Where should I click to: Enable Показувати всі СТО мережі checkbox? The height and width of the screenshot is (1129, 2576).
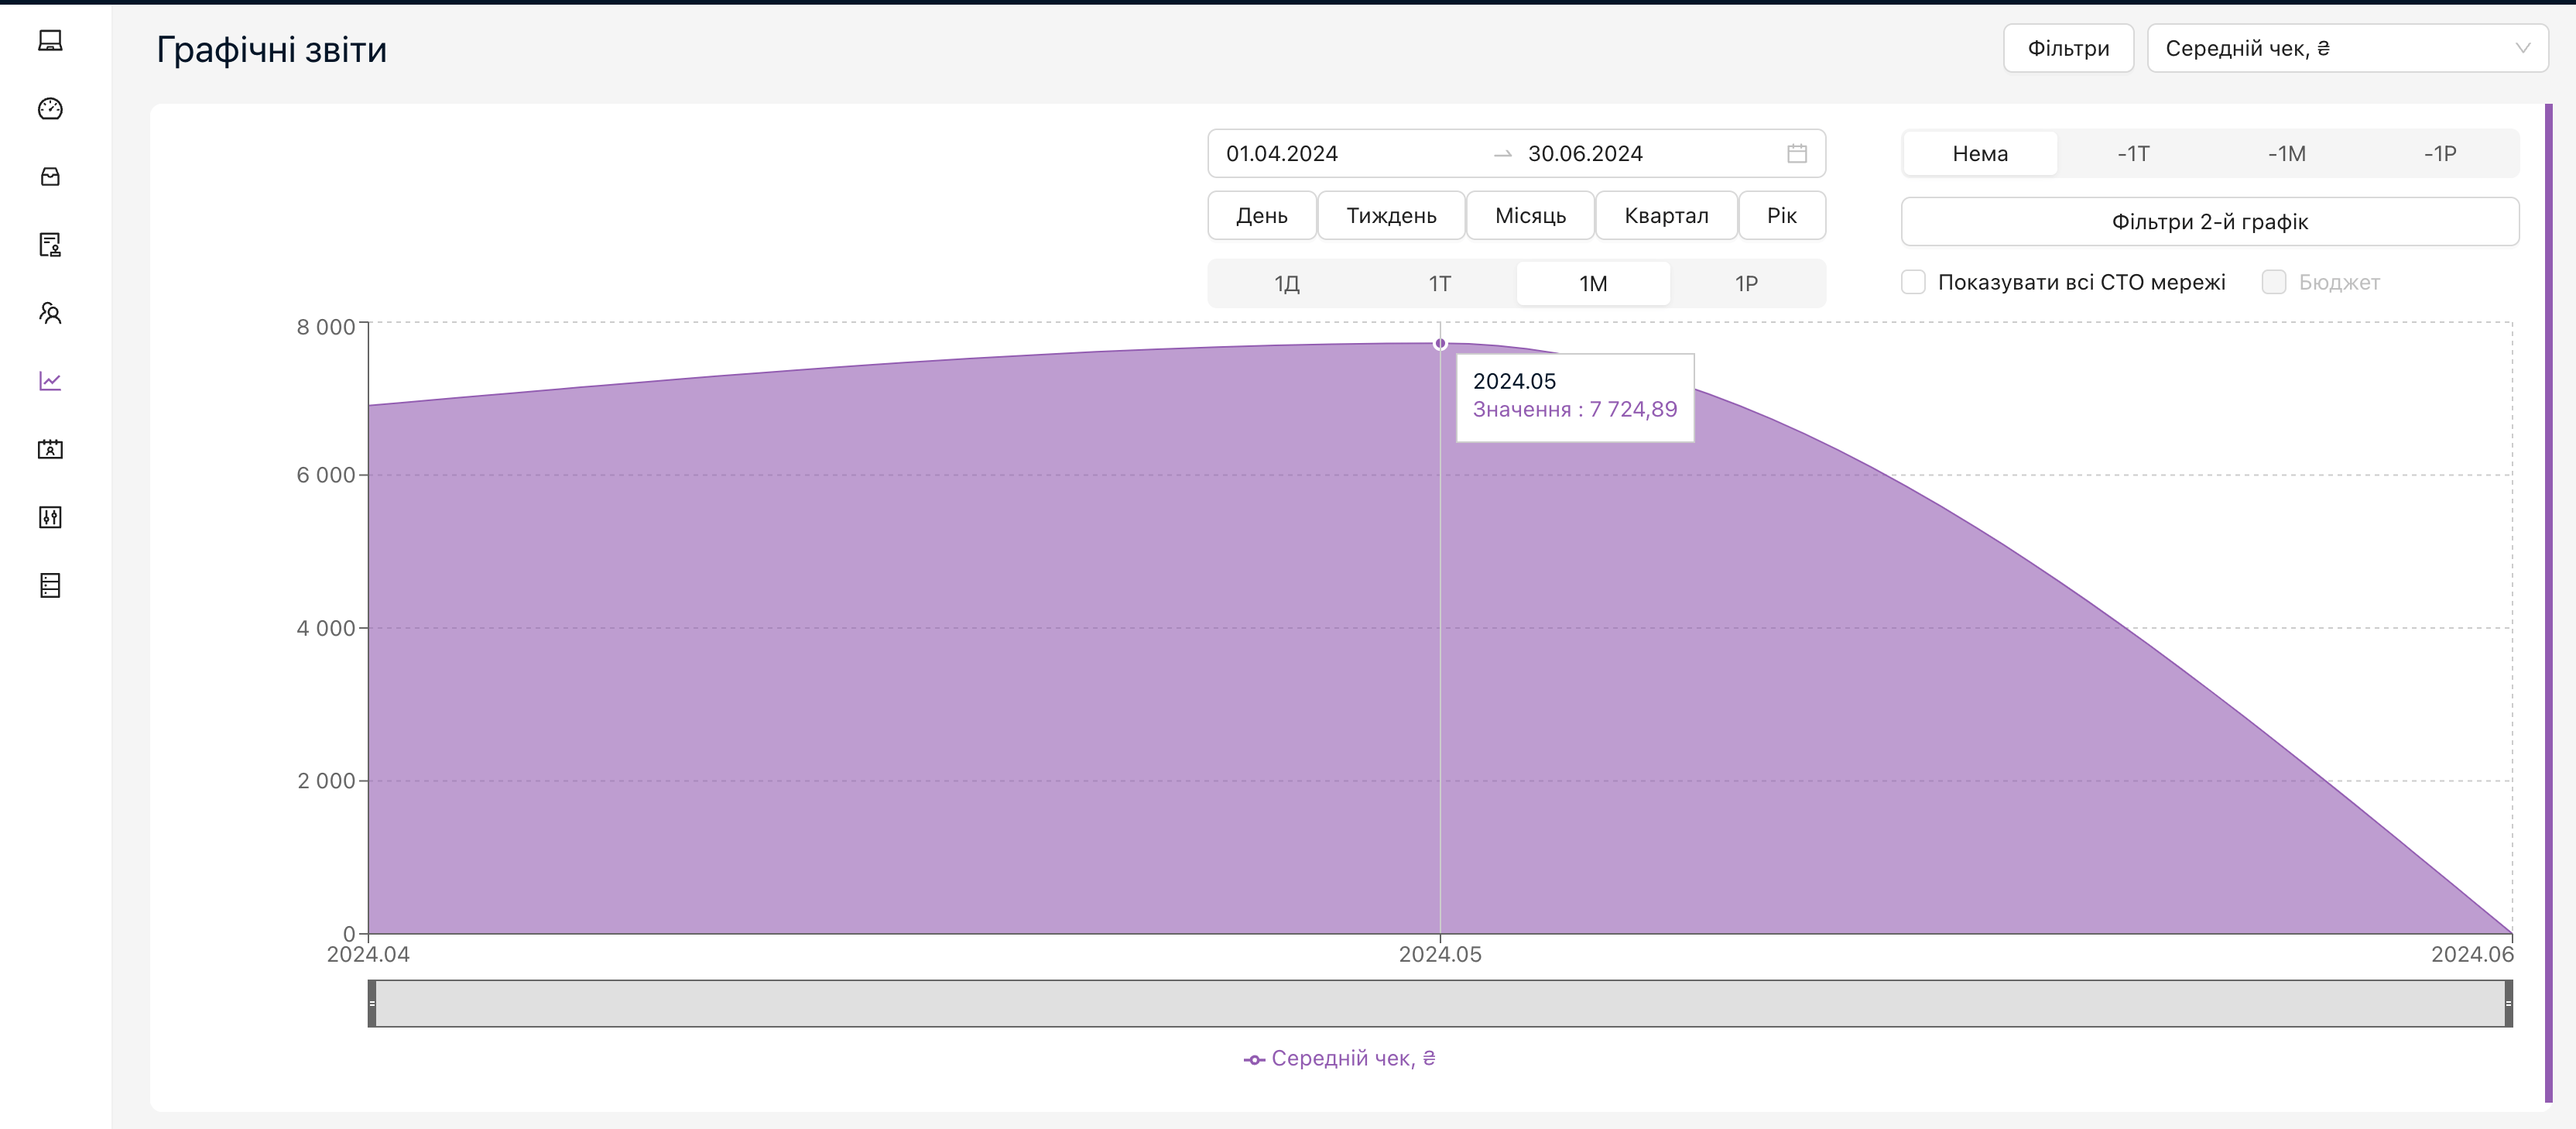click(x=1913, y=282)
